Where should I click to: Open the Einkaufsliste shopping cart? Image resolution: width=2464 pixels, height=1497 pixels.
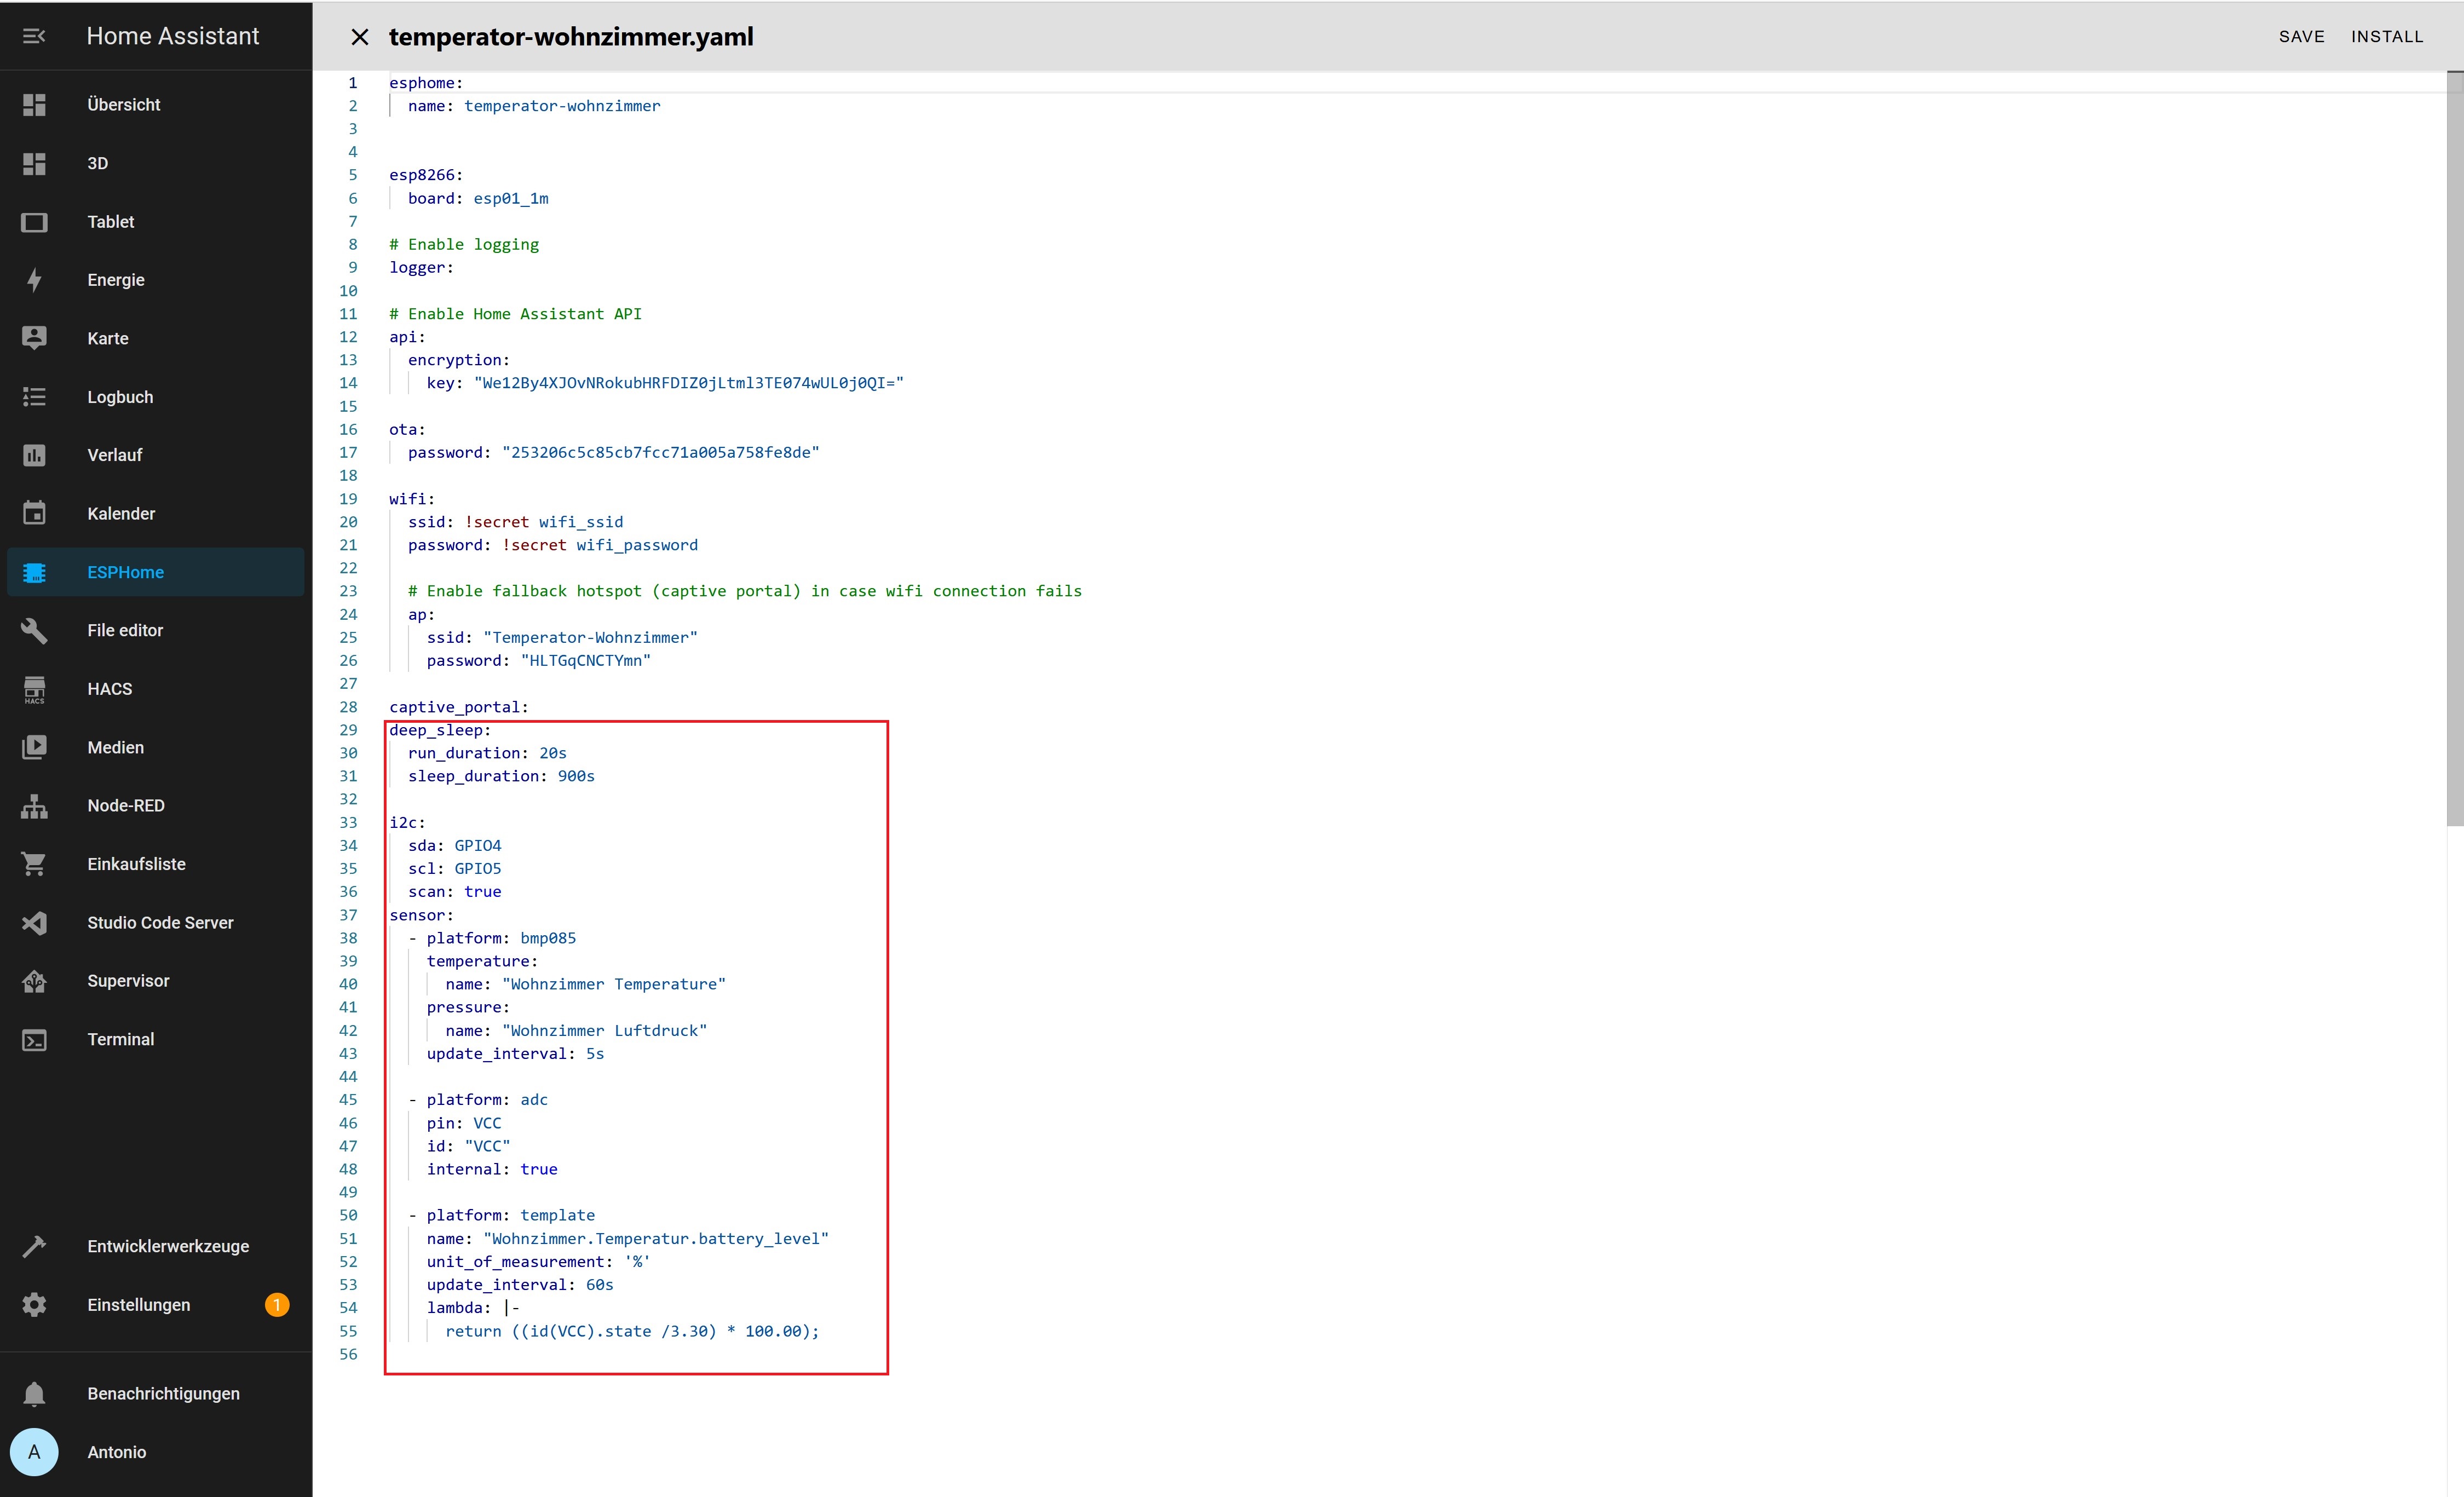[x=136, y=863]
